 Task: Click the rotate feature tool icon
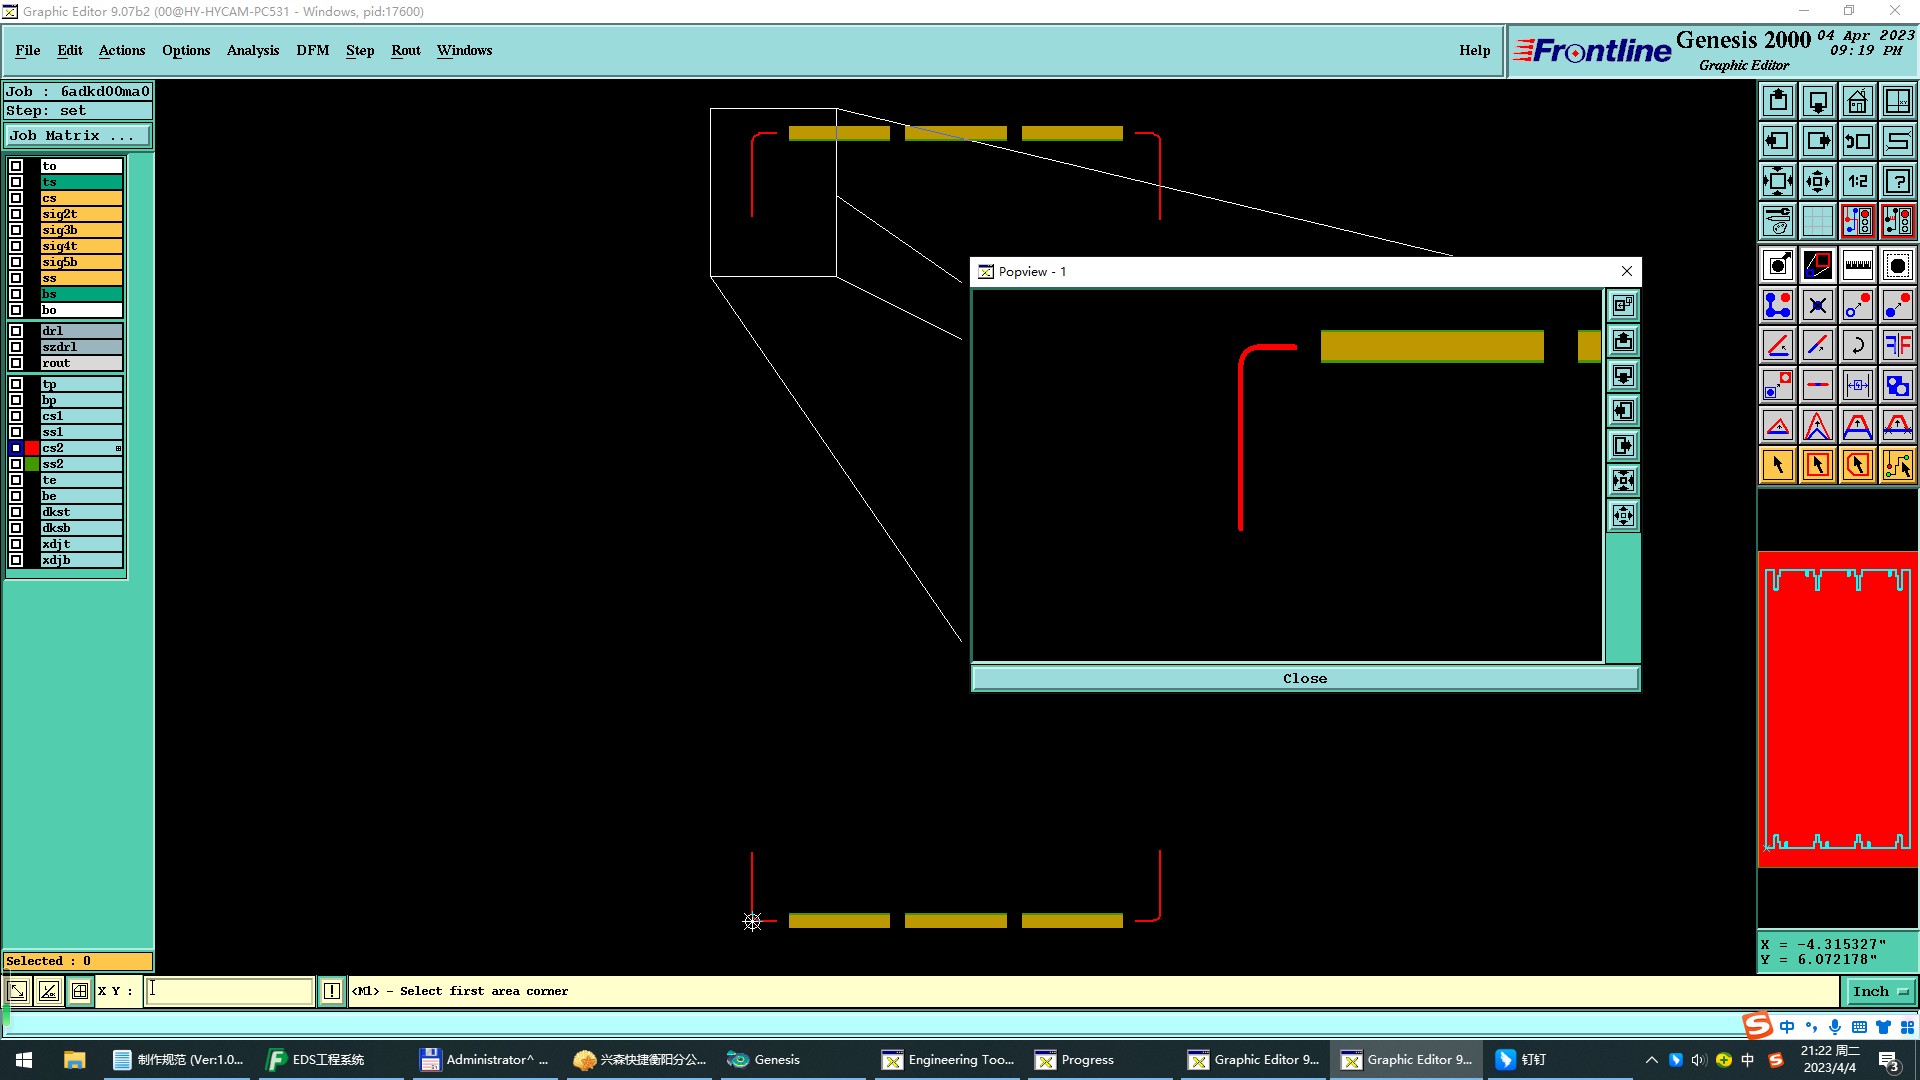tap(1857, 345)
